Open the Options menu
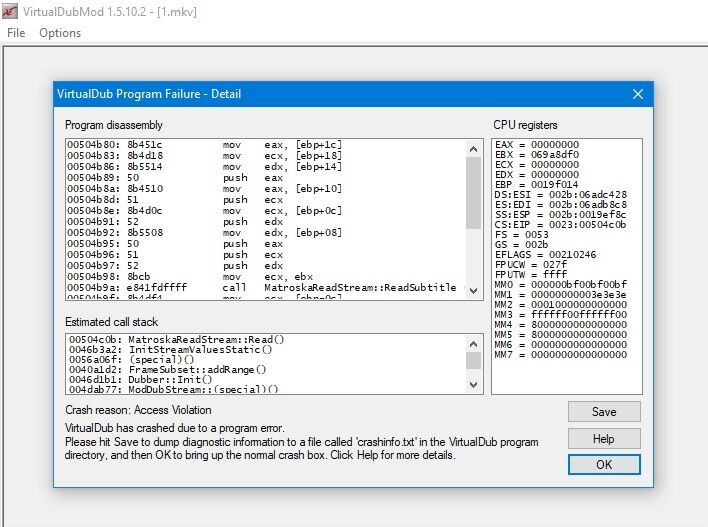The width and height of the screenshot is (708, 527). pos(60,33)
